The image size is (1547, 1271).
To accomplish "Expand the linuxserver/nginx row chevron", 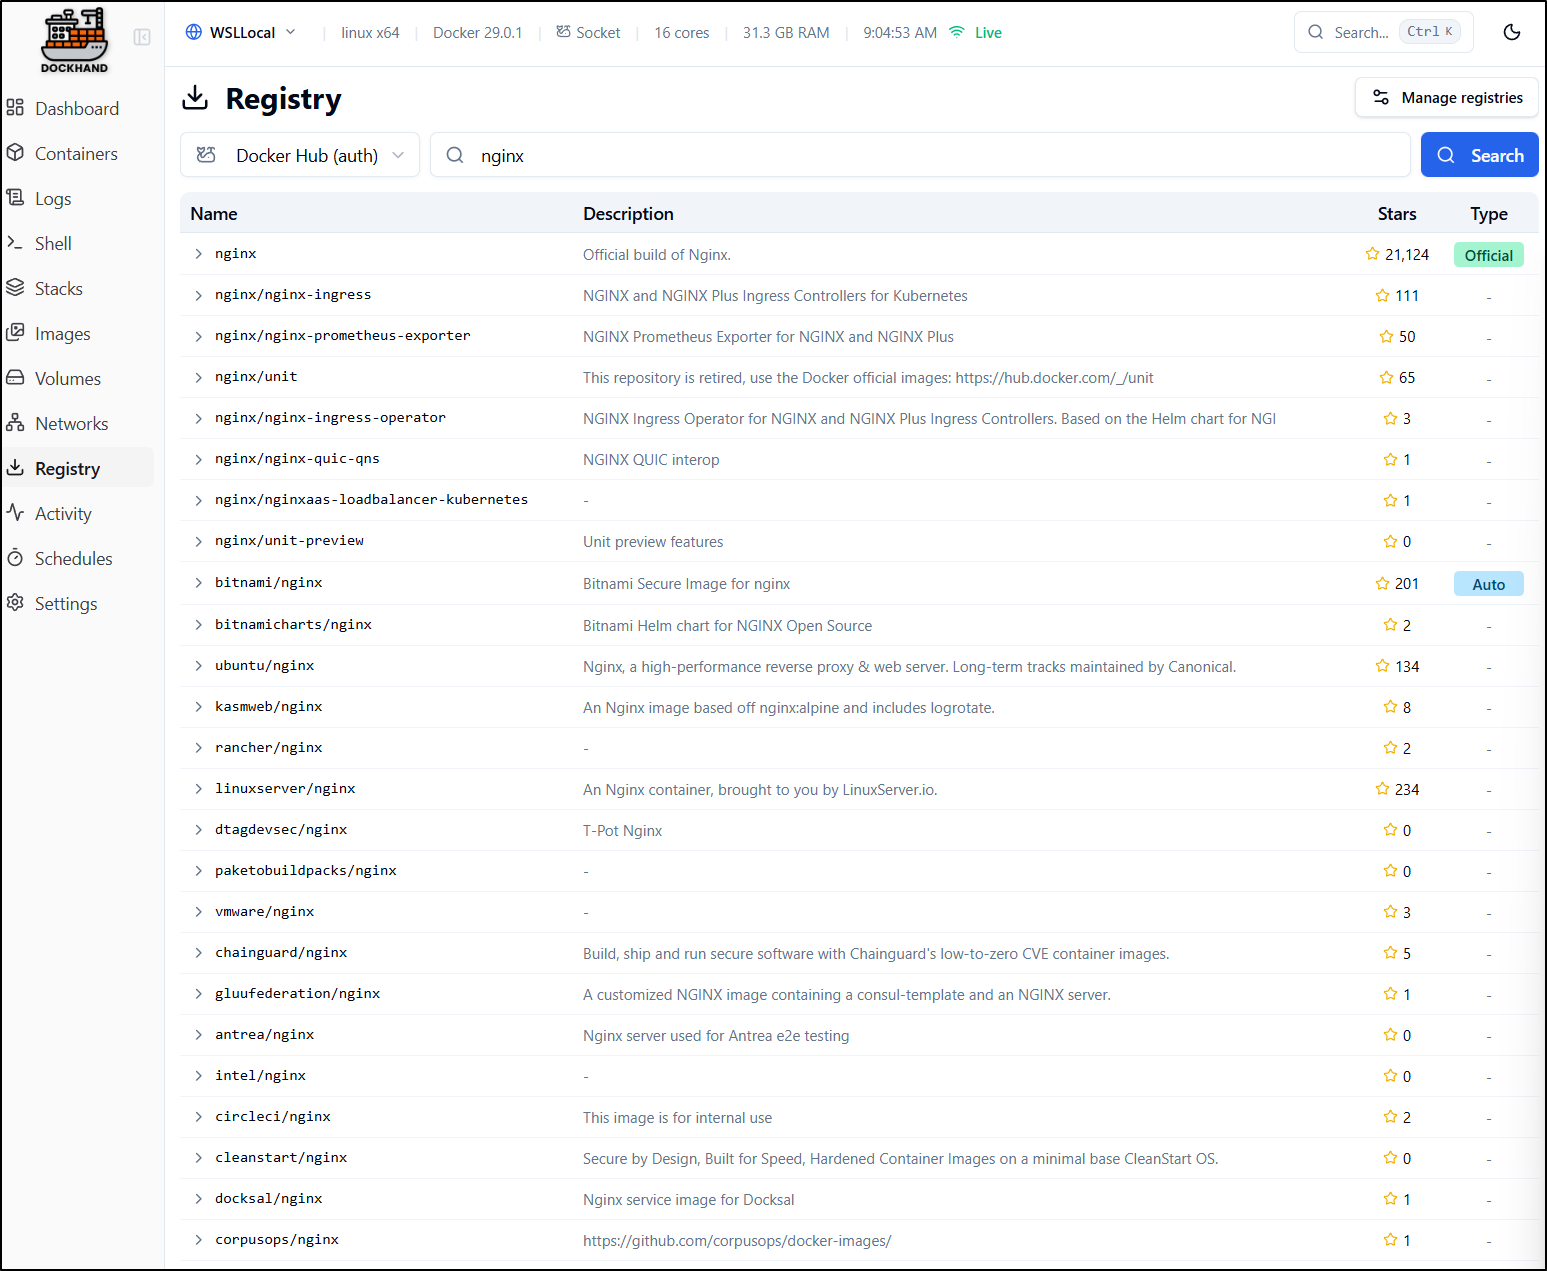I will coord(198,789).
